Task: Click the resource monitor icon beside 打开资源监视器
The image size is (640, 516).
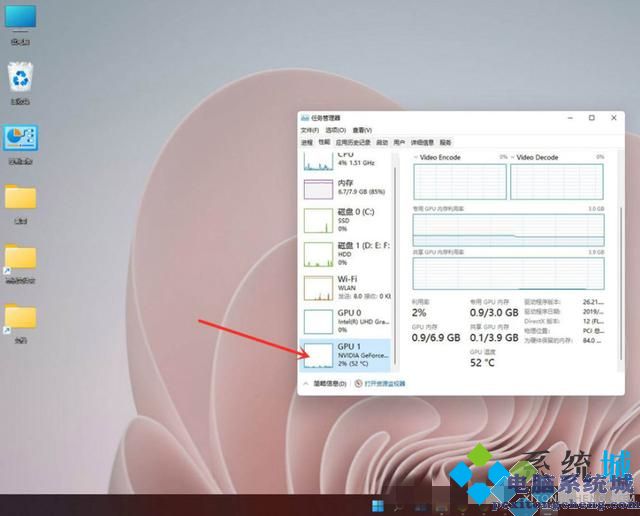Action: click(x=358, y=383)
